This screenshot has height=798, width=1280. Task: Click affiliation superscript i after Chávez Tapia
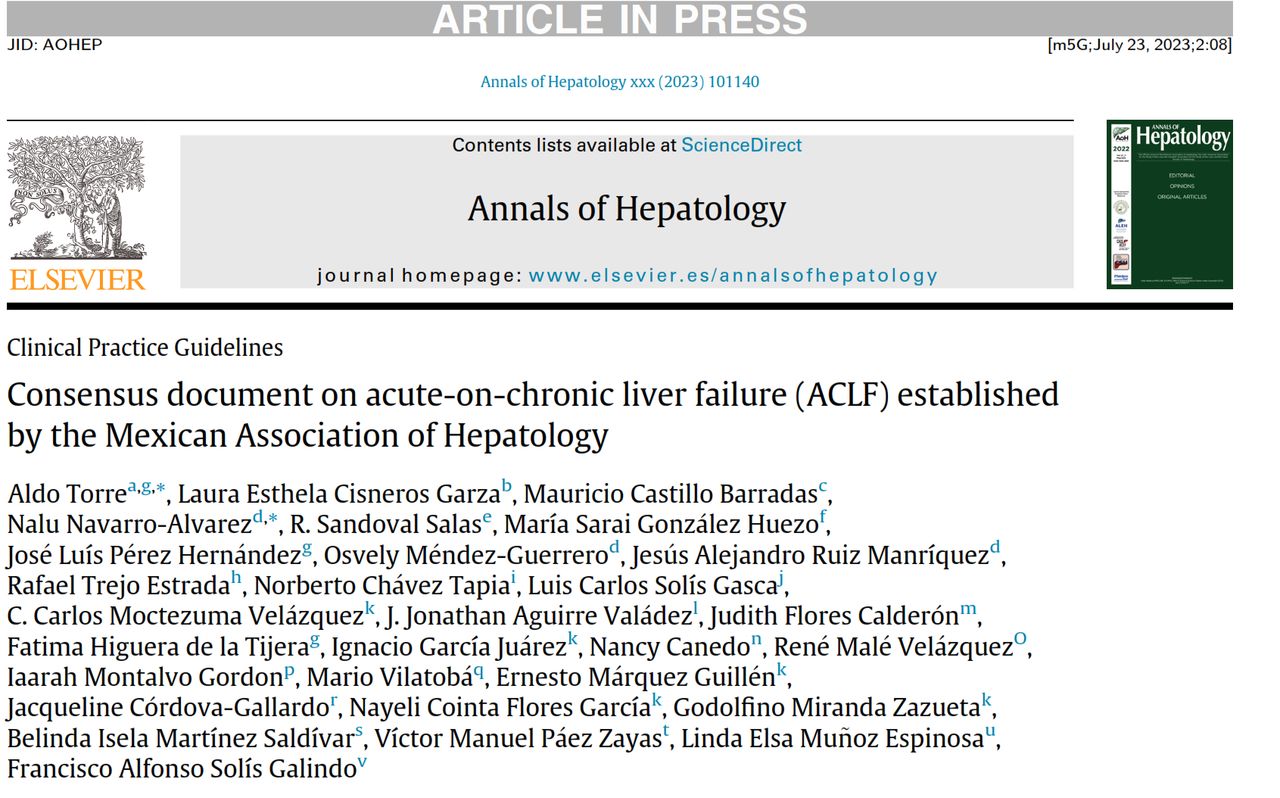coord(513,579)
